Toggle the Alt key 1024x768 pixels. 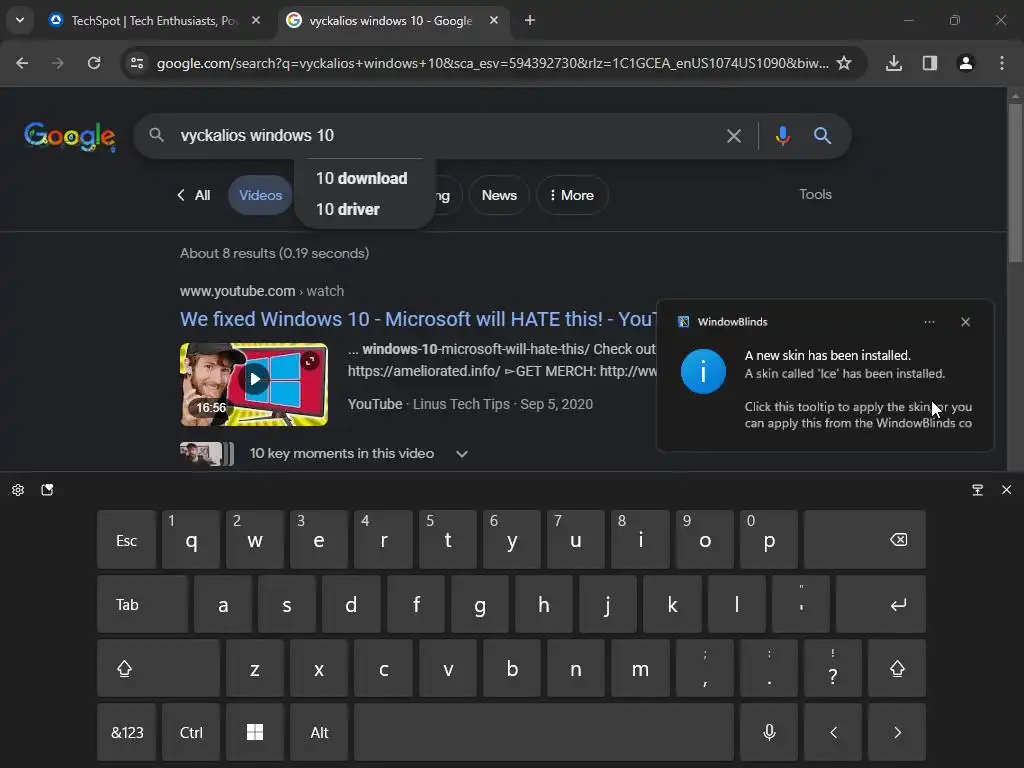click(319, 732)
